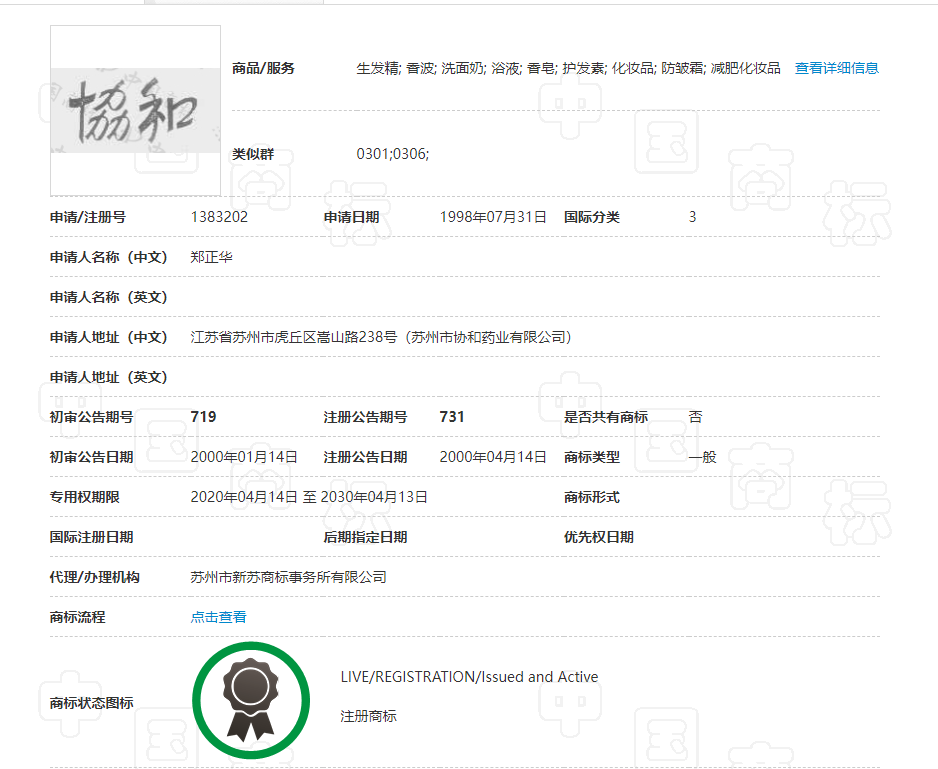This screenshot has height=769, width=938.
Task: Click the 商标状态图标 label
Action: point(91,703)
